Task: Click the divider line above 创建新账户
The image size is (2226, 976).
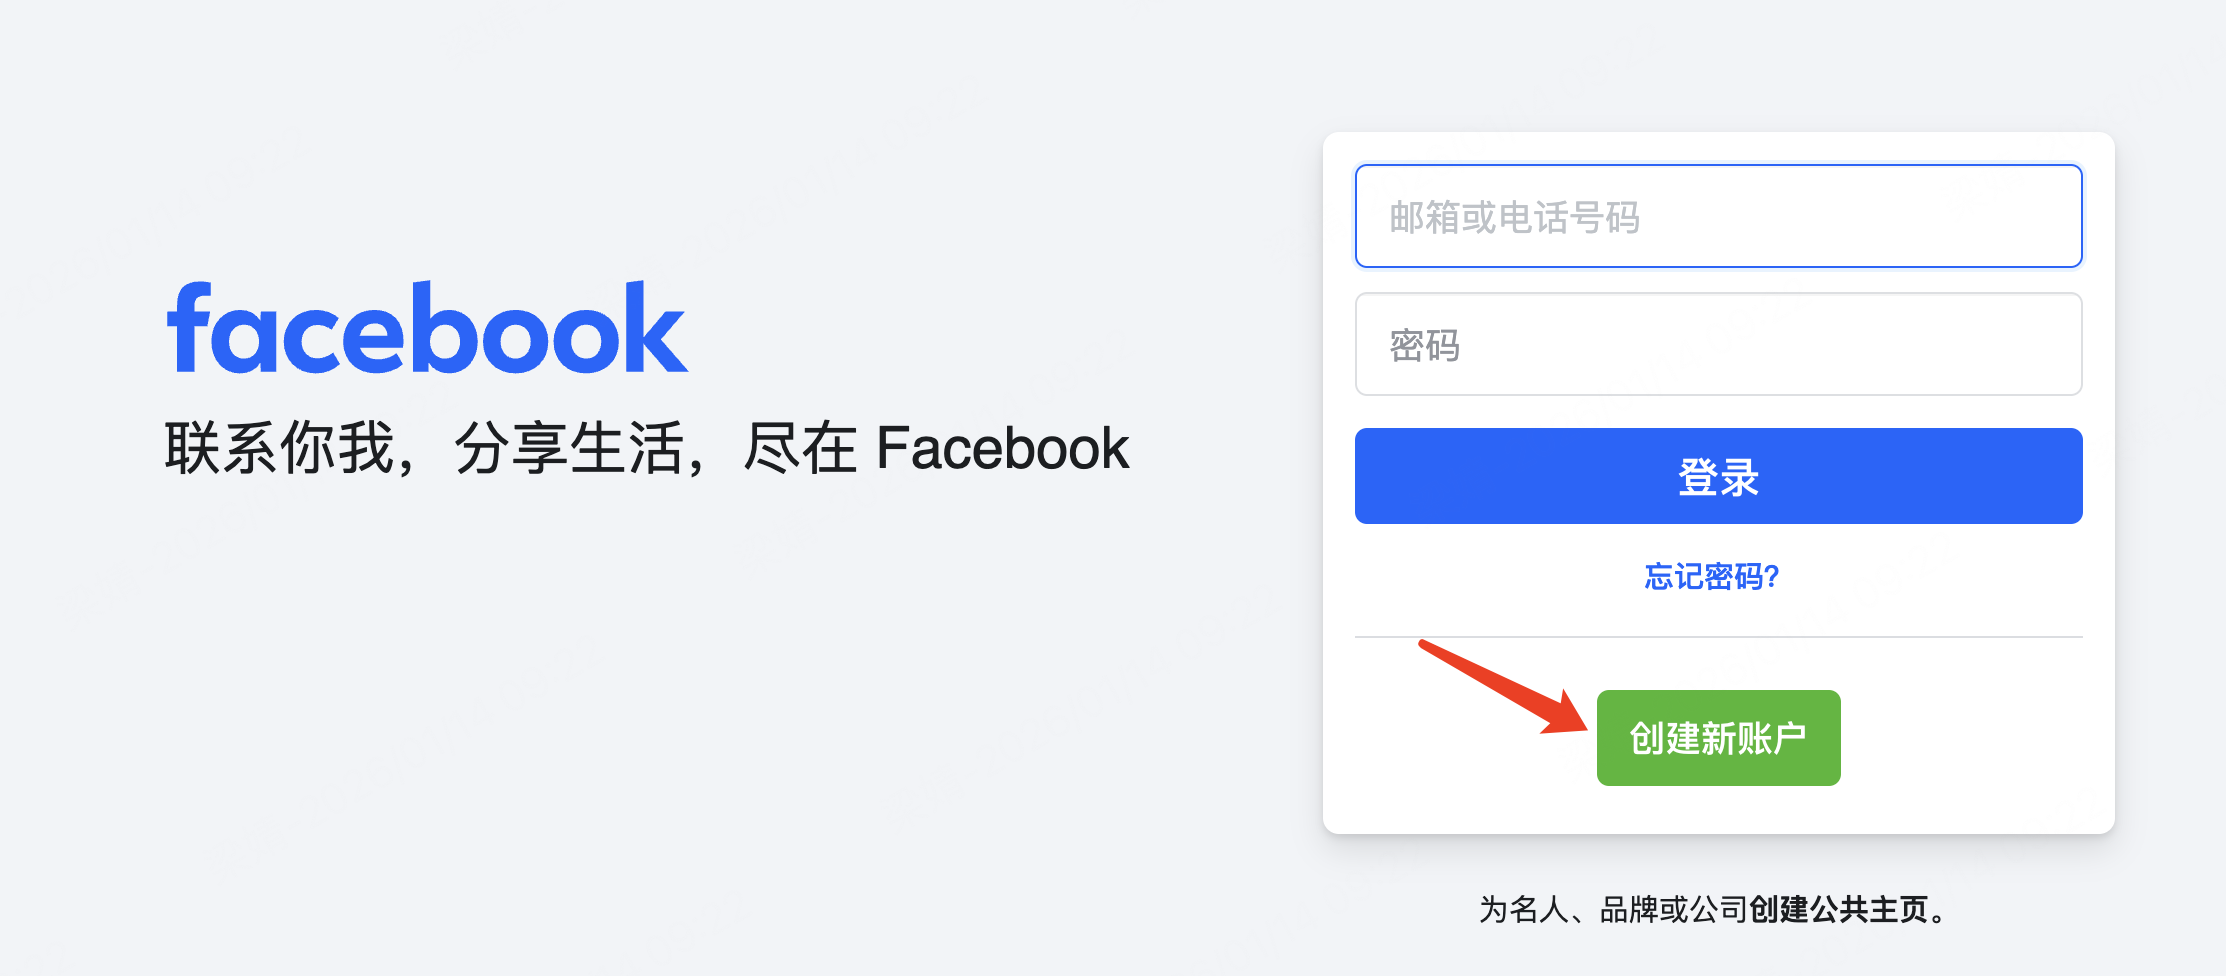Action: click(x=1718, y=636)
